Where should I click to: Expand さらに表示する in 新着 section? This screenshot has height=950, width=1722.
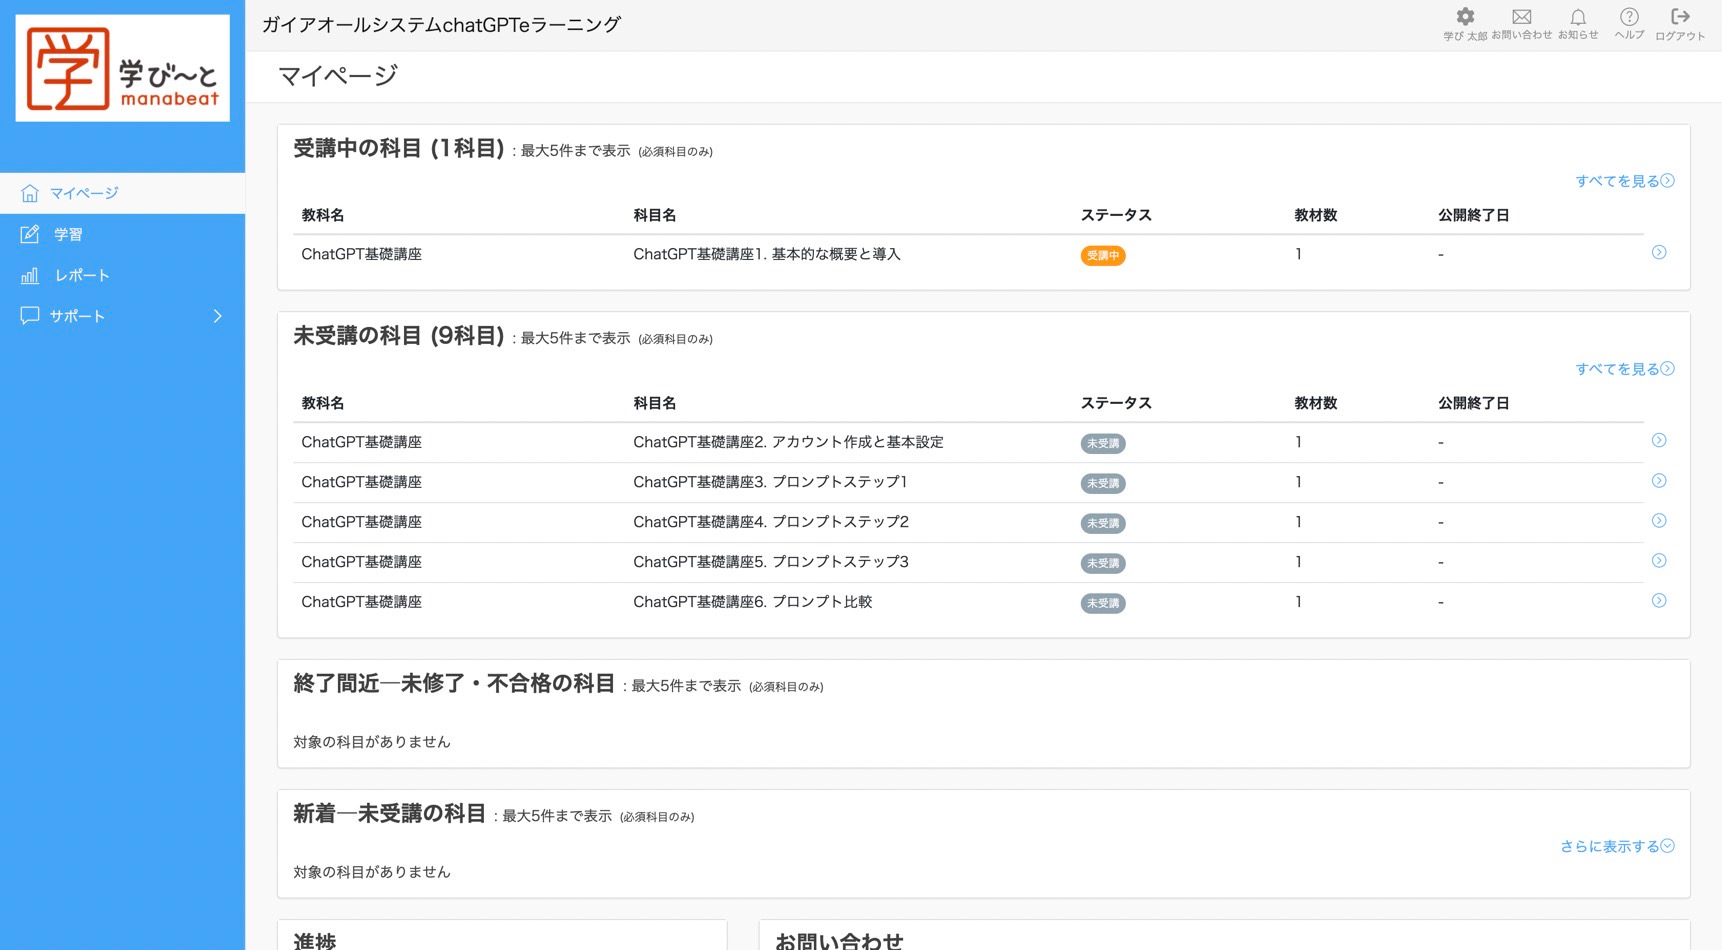tap(1616, 846)
